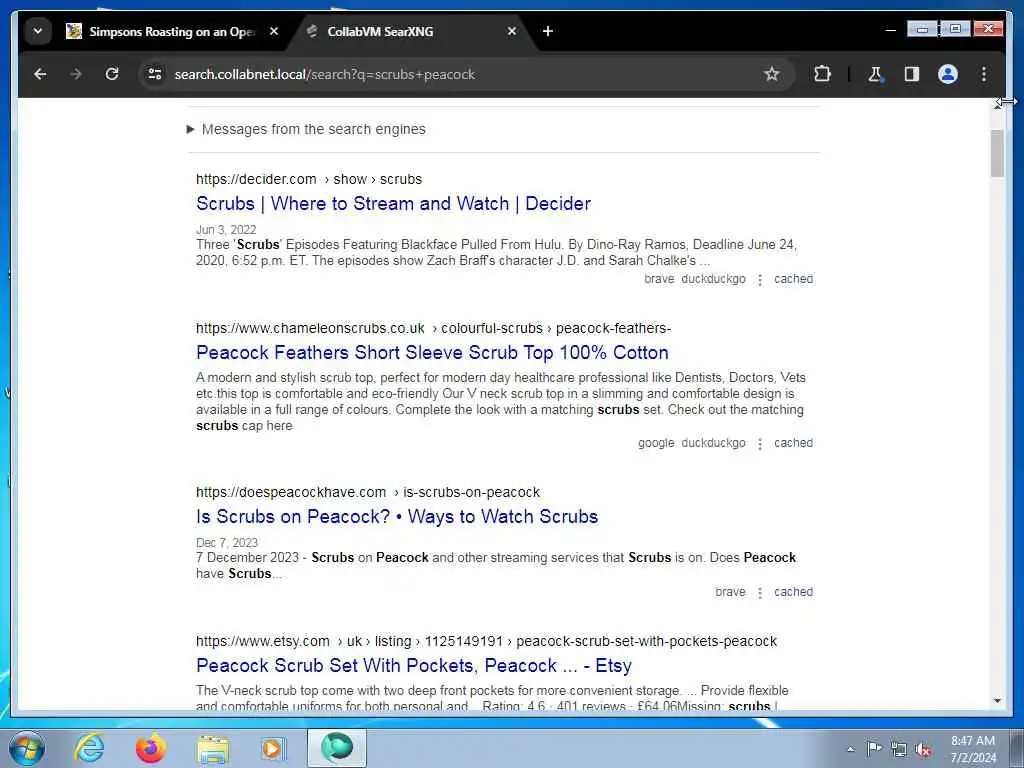
Task: Open Is Scrubs on Peacock result
Action: tap(396, 517)
